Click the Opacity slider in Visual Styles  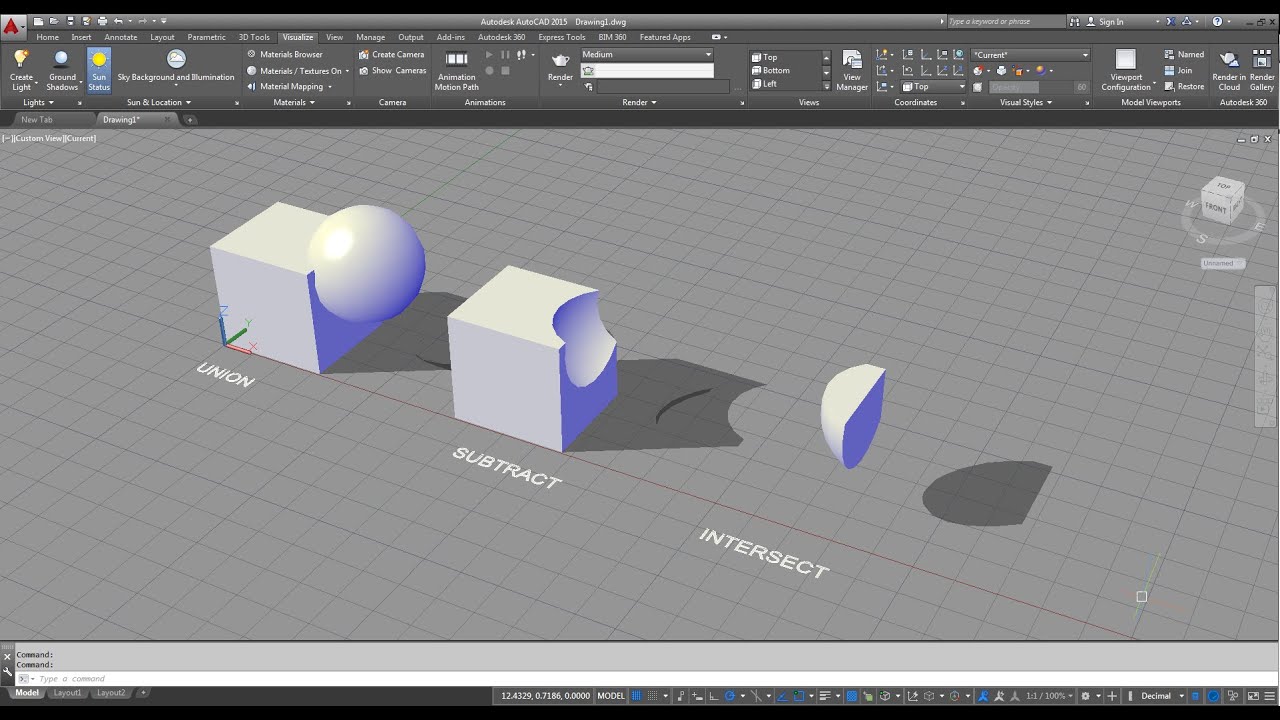coord(1038,88)
